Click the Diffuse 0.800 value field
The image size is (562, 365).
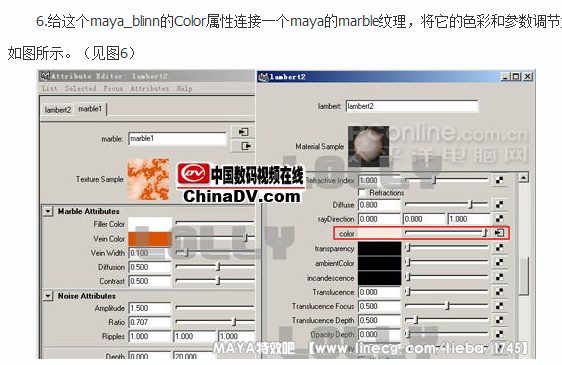[x=379, y=205]
